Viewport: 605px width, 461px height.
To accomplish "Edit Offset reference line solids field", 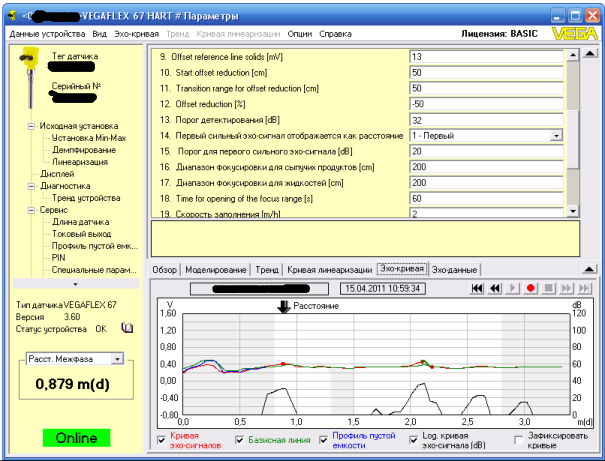I will tap(486, 57).
